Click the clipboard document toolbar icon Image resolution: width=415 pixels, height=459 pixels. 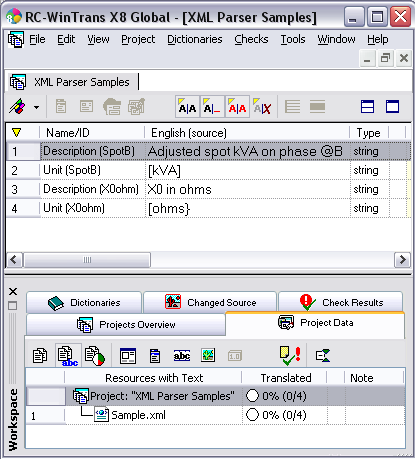click(61, 107)
